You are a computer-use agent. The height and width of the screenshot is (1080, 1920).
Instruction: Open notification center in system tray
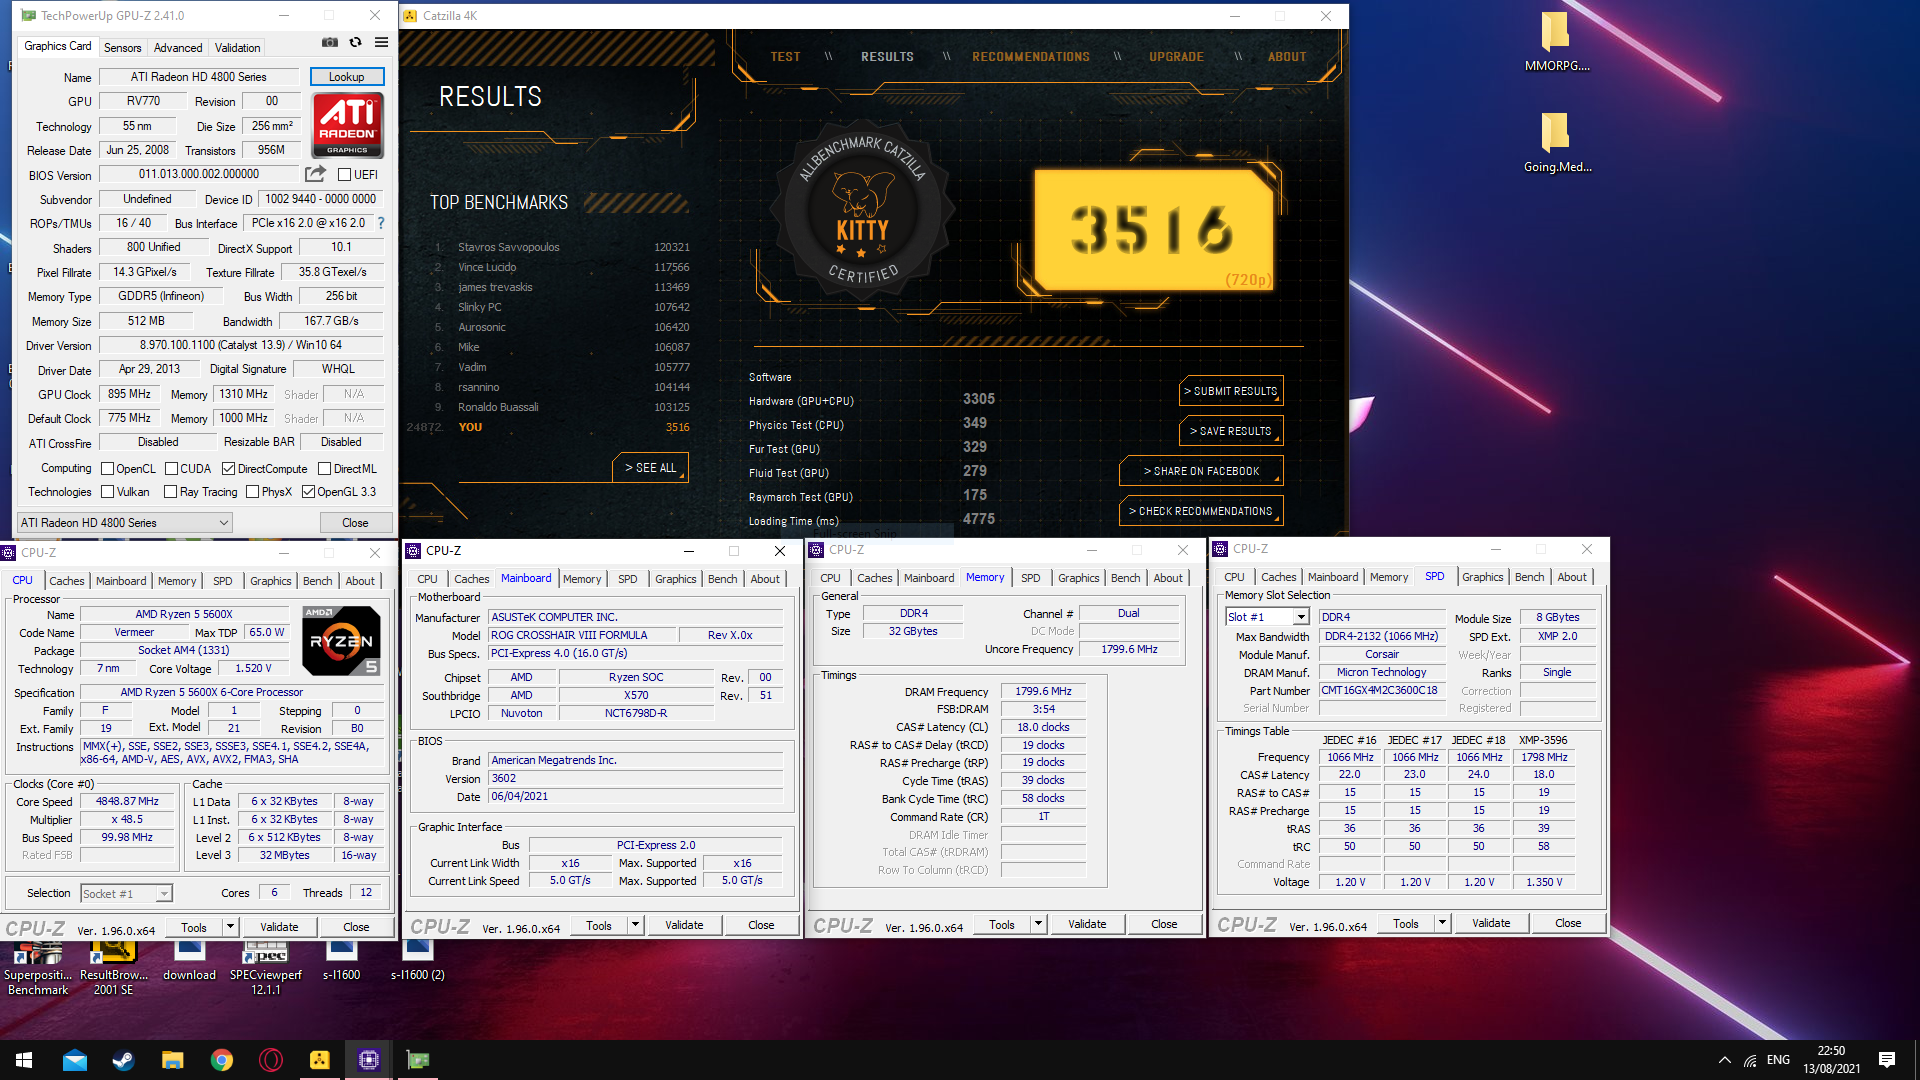pos(1887,1060)
